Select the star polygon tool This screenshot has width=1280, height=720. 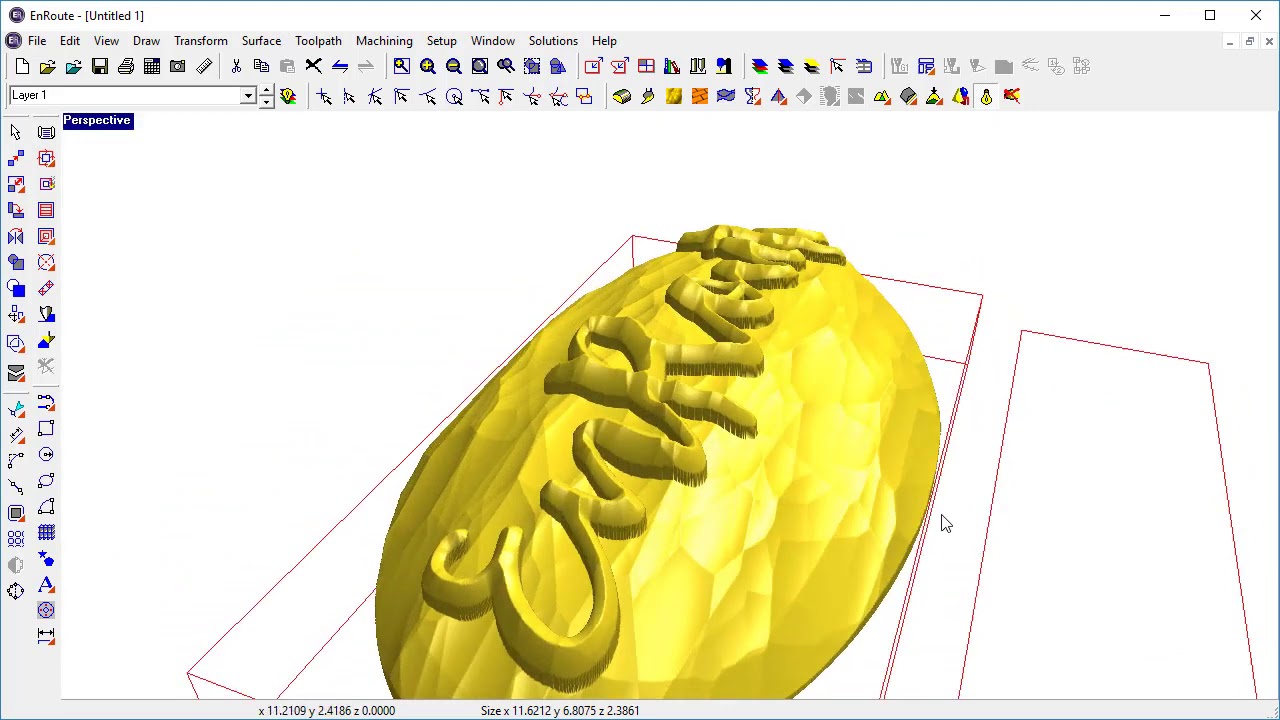[46, 559]
